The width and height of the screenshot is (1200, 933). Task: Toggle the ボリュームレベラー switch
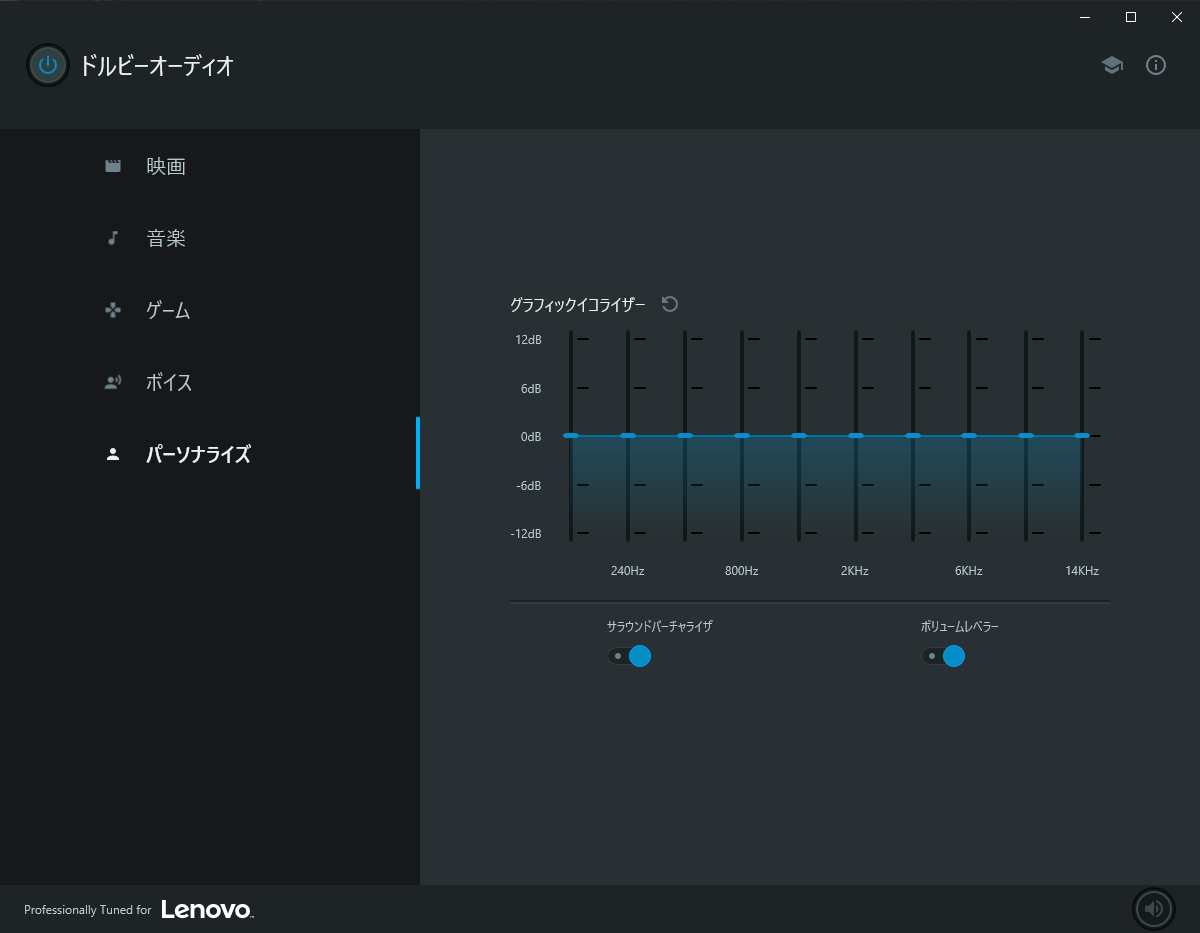click(x=943, y=656)
